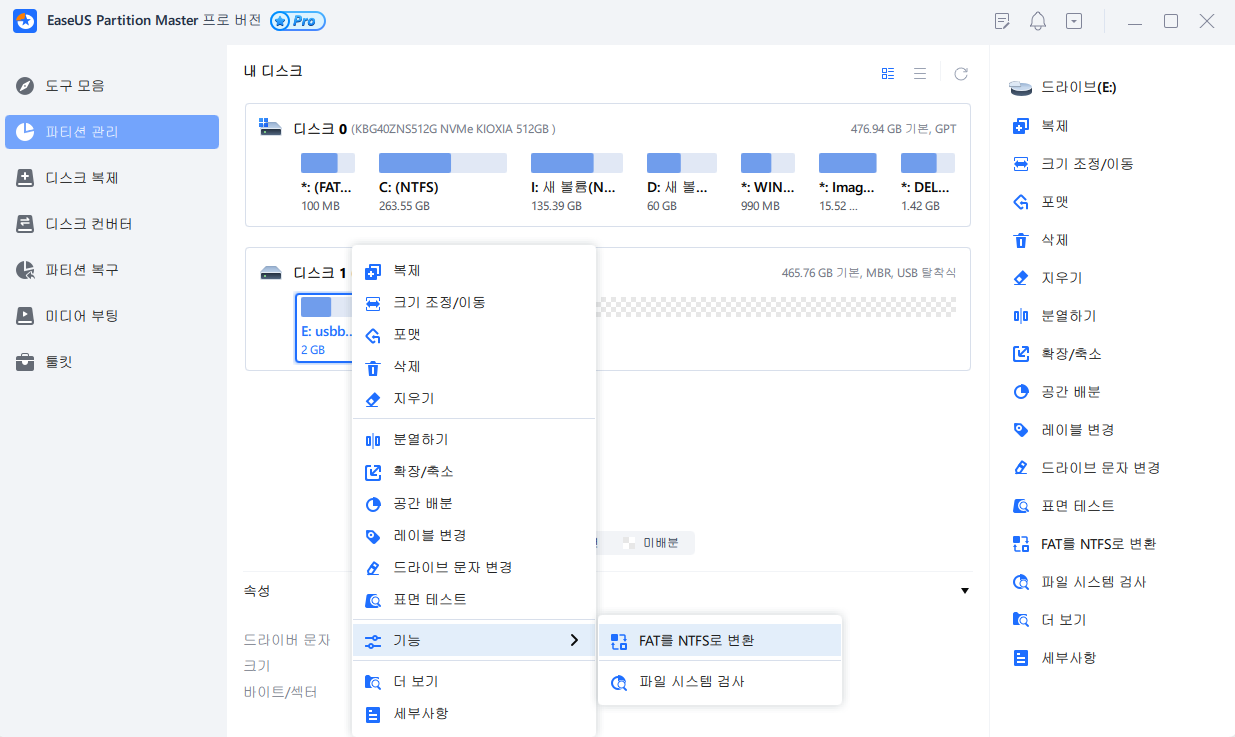Open 파티션 복구 from the sidebar

pyautogui.click(x=111, y=270)
